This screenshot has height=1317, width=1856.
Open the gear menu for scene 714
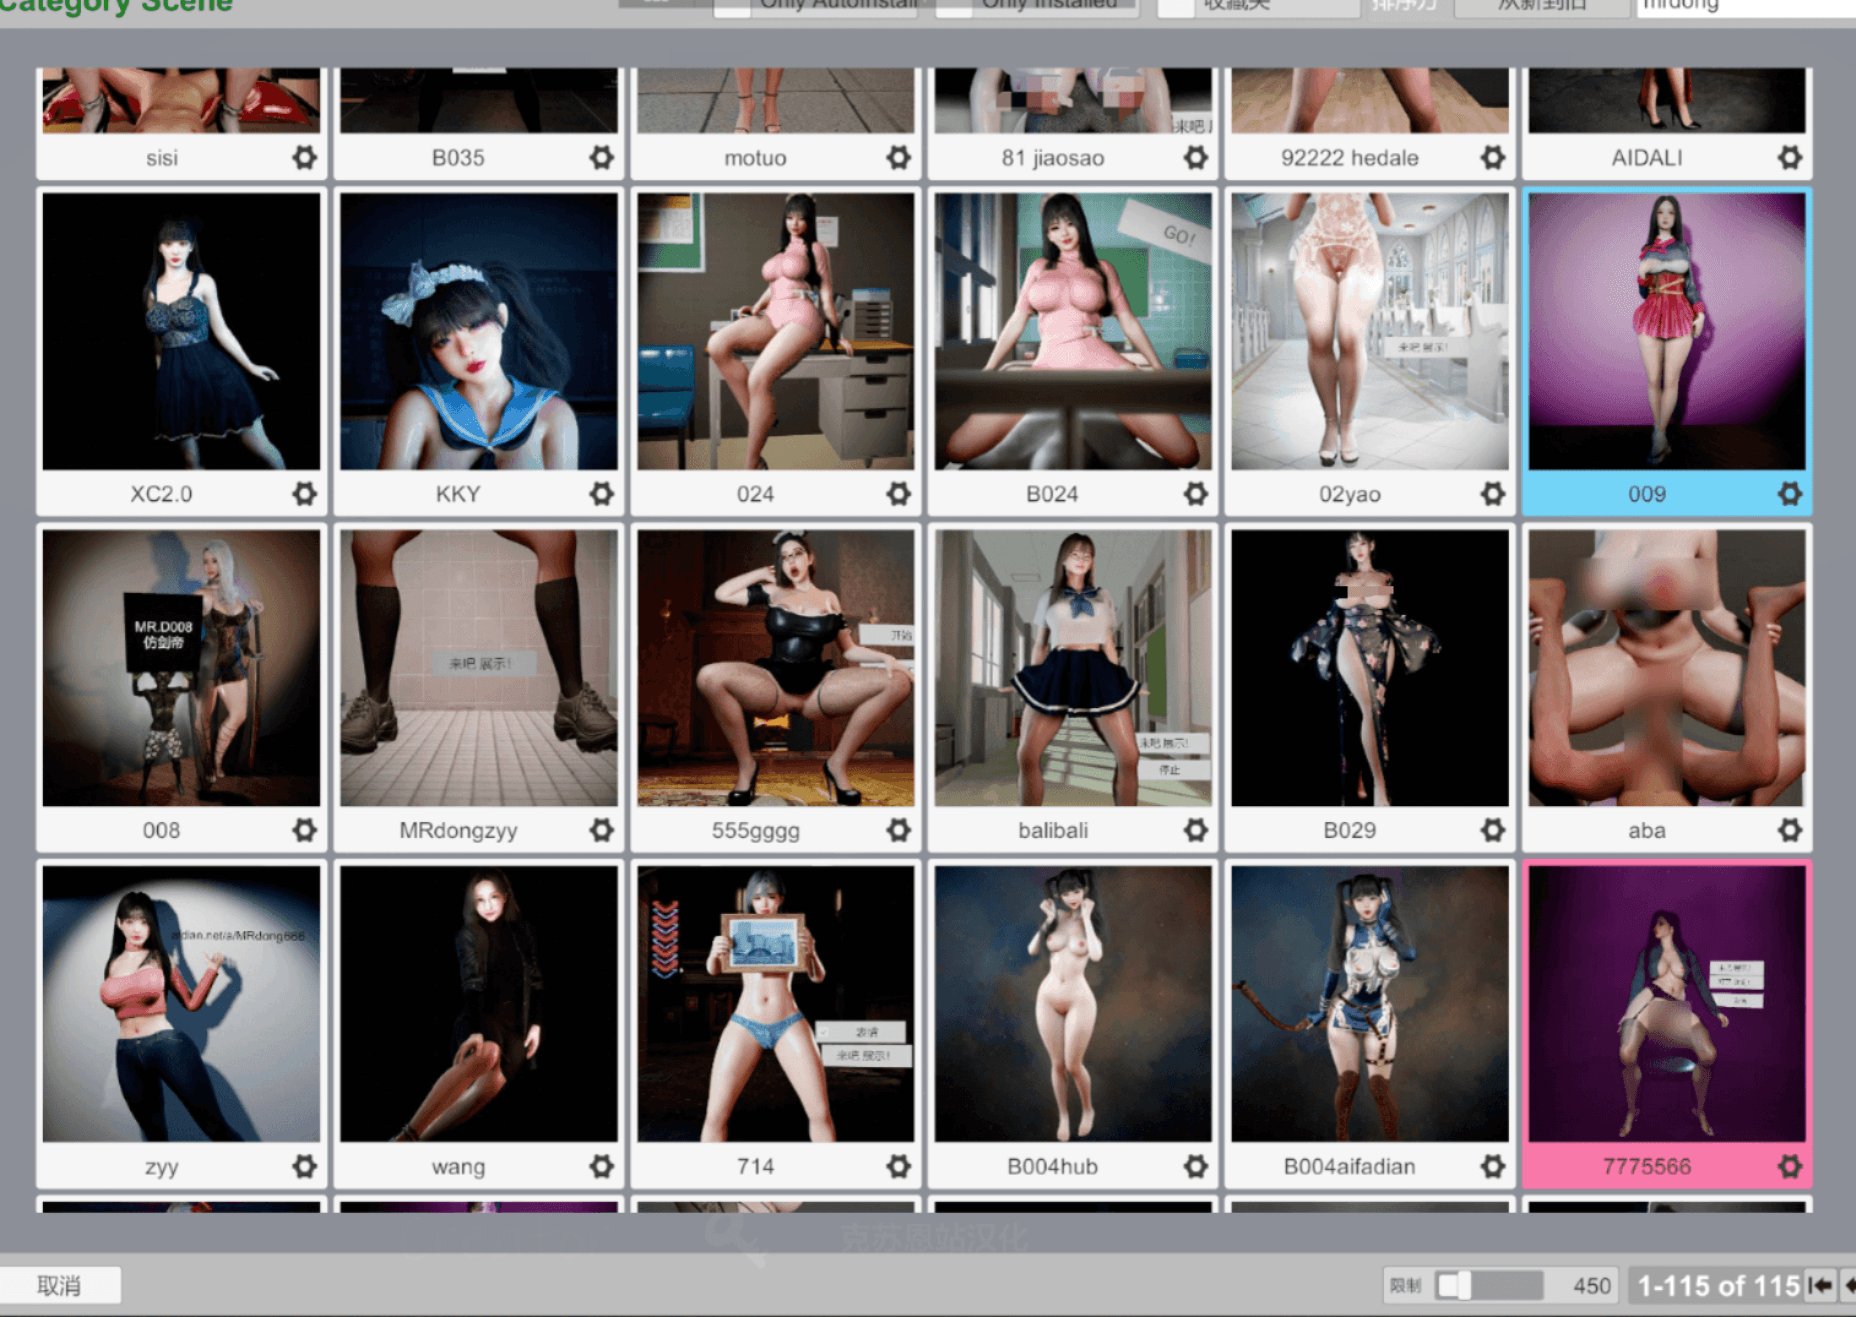pos(898,1166)
